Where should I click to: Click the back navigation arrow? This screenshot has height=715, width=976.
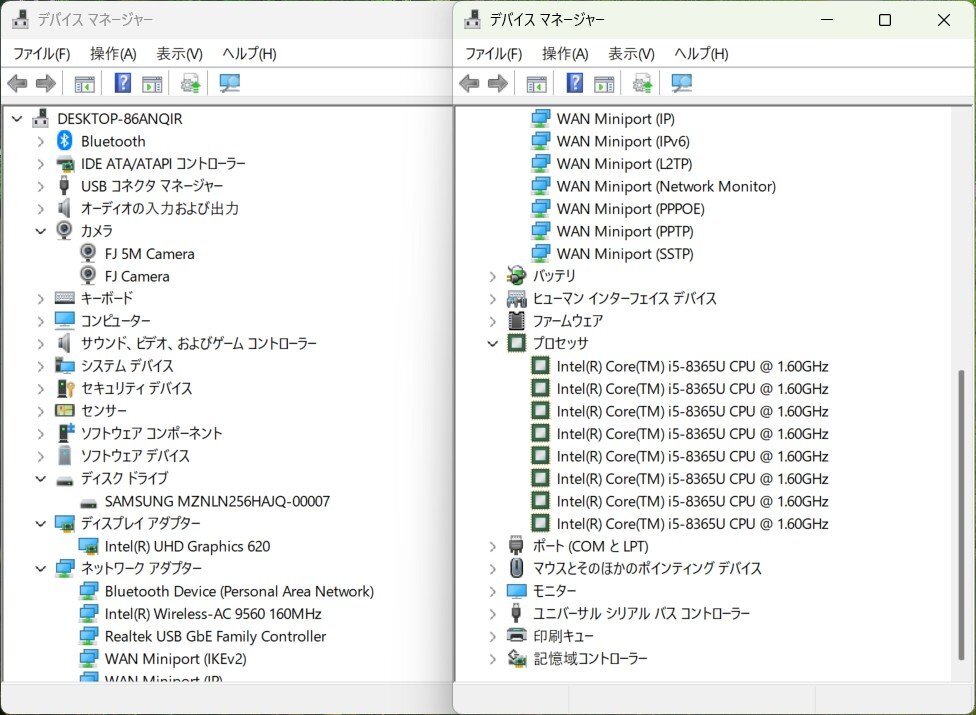pos(17,83)
